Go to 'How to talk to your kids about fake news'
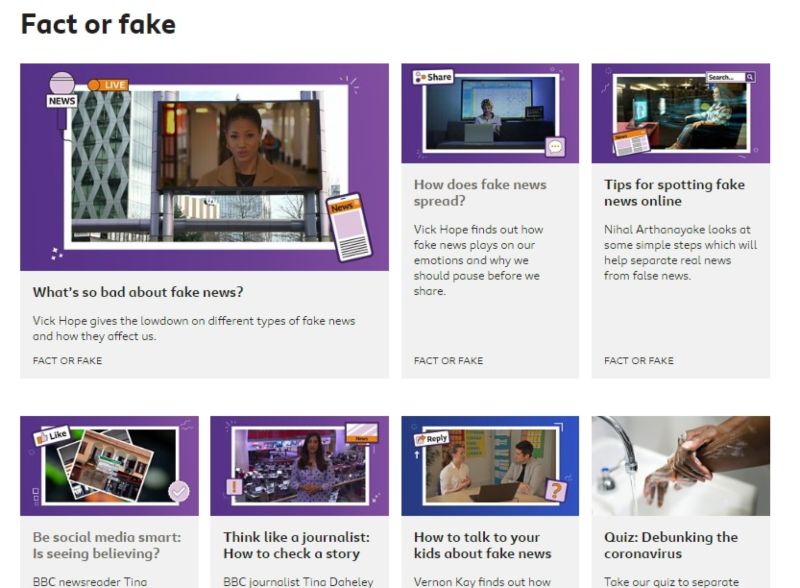800x588 pixels. [483, 545]
